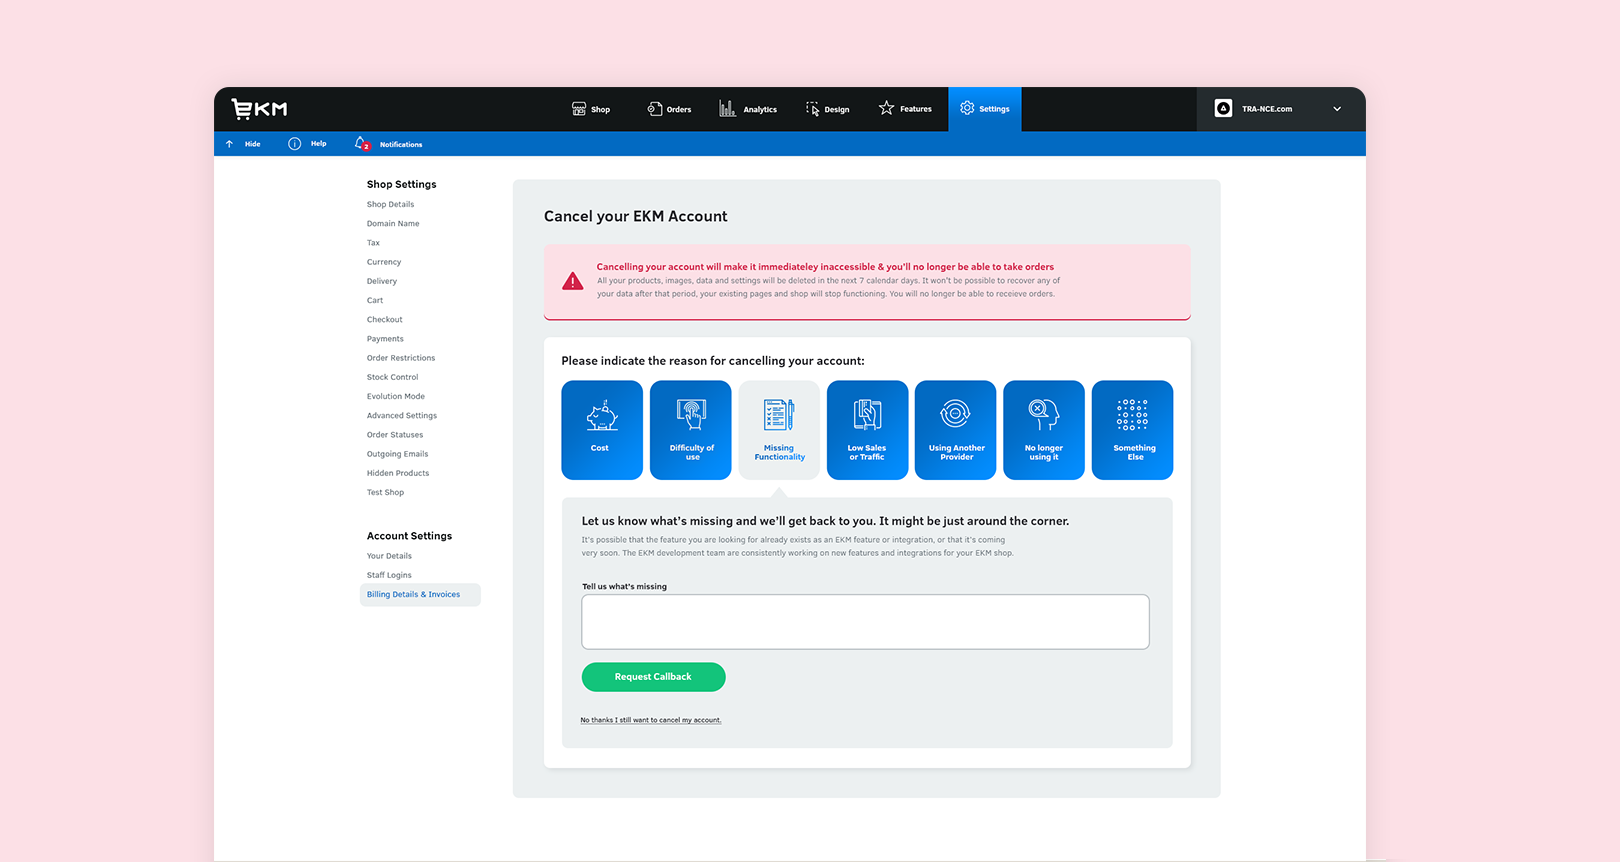The width and height of the screenshot is (1620, 862).
Task: Select Difficulty of use reason
Action: click(x=691, y=430)
